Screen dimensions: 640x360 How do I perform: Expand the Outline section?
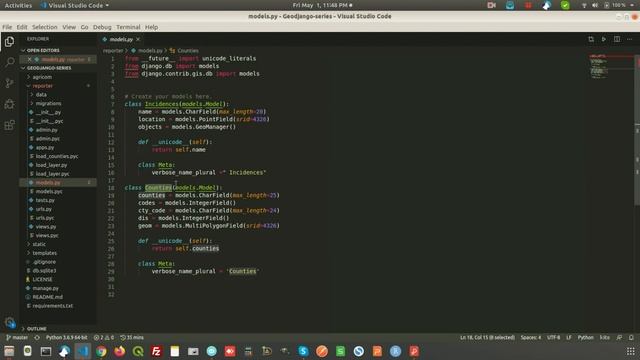point(58,329)
